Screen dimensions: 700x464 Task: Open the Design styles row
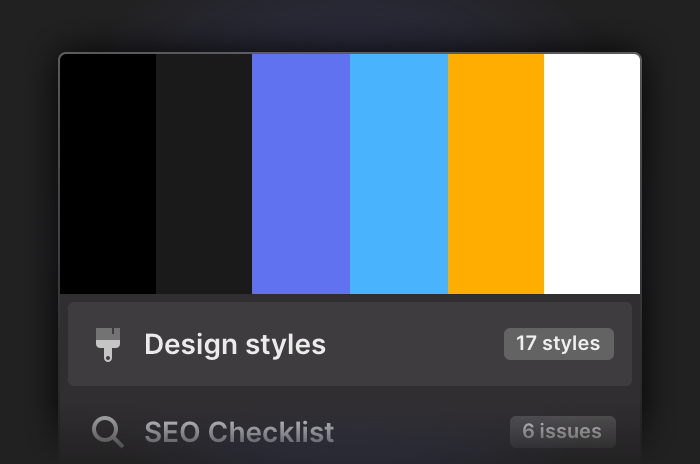[x=350, y=344]
